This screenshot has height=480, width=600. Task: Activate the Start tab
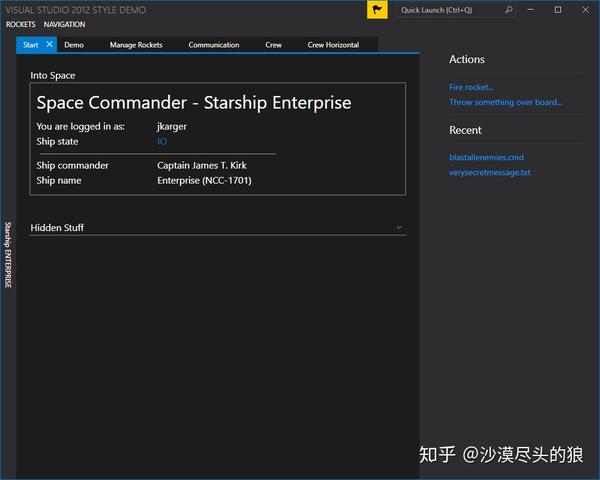tap(31, 45)
